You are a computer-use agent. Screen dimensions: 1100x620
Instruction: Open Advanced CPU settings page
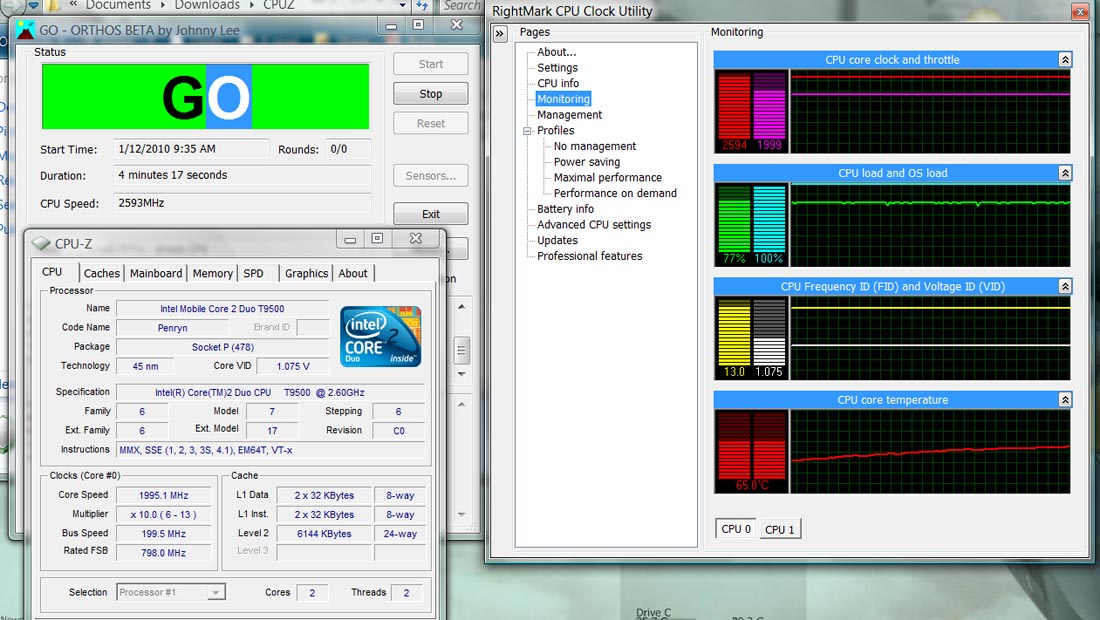594,224
